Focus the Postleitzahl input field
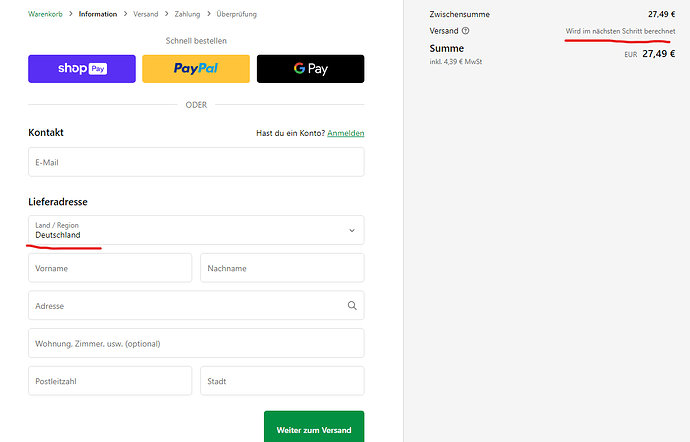Viewport: 690px width, 442px height. (110, 381)
